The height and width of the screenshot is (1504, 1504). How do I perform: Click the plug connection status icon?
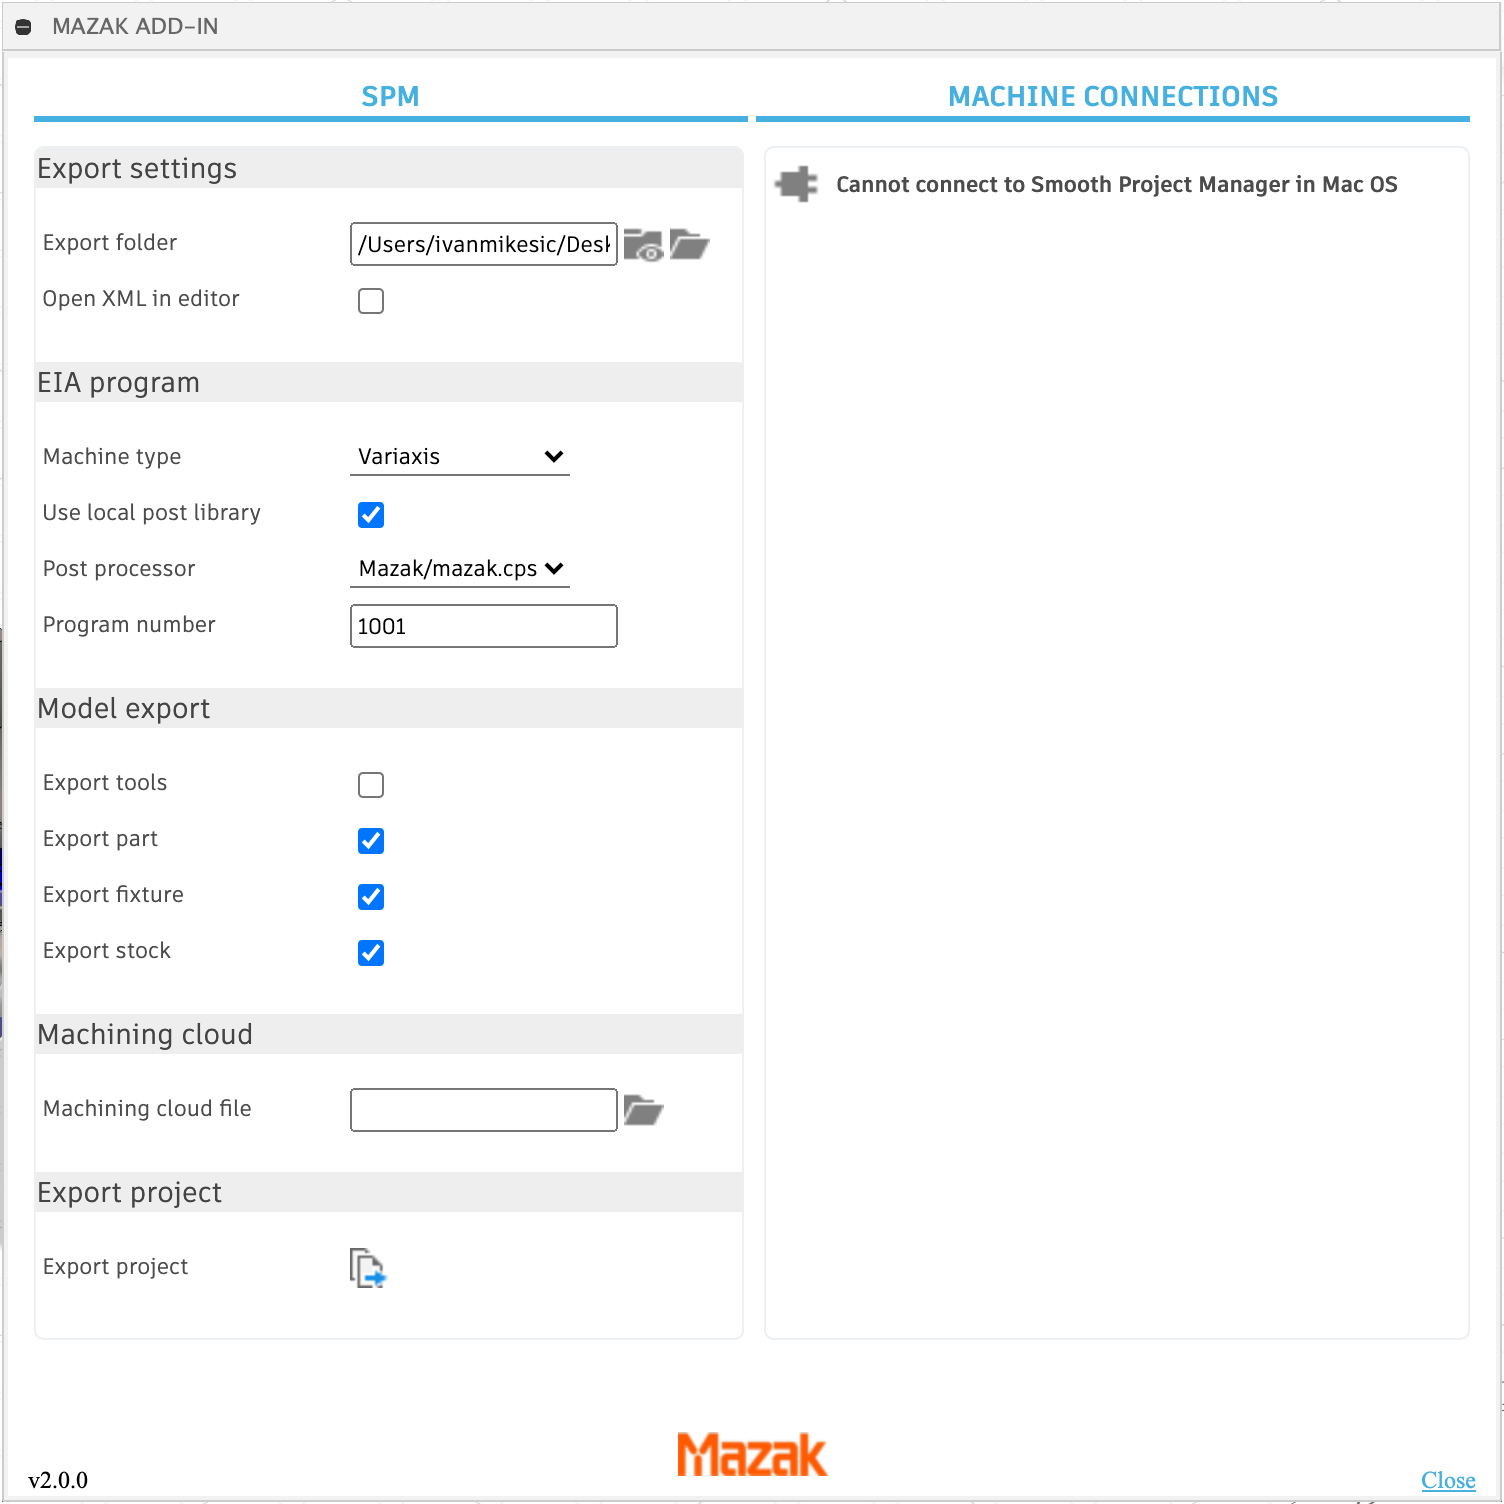(x=797, y=184)
